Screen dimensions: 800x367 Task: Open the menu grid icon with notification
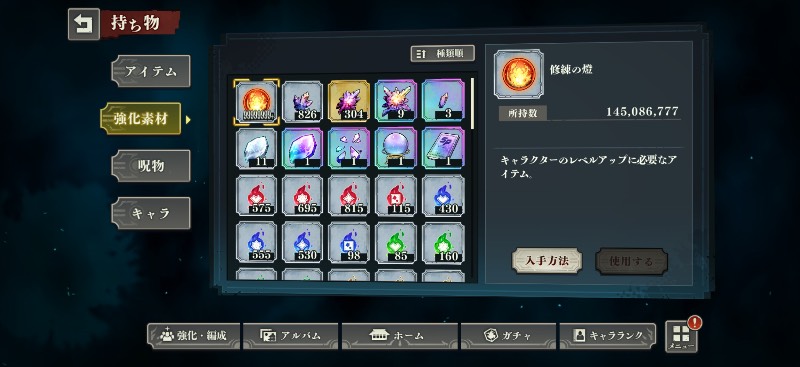click(x=682, y=336)
